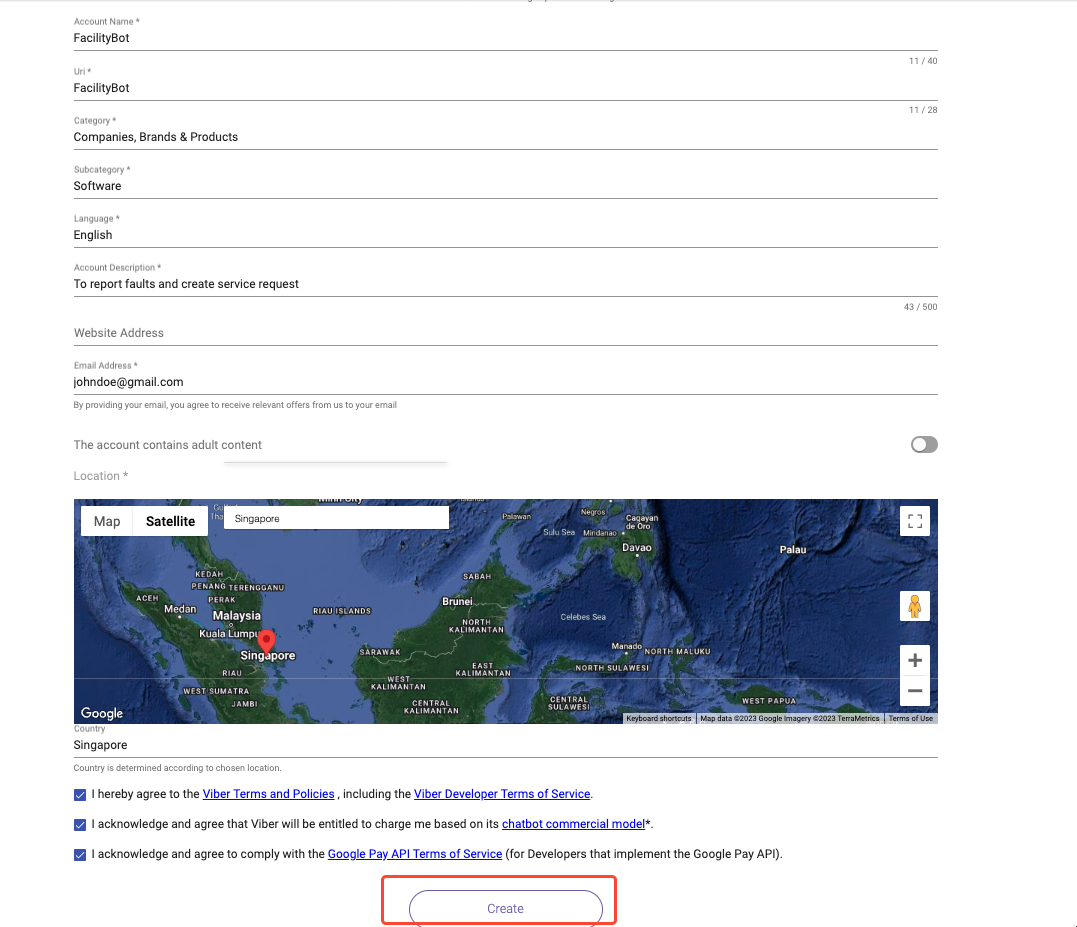Click the red Singapore location pin
The width and height of the screenshot is (1077, 927).
point(266,641)
